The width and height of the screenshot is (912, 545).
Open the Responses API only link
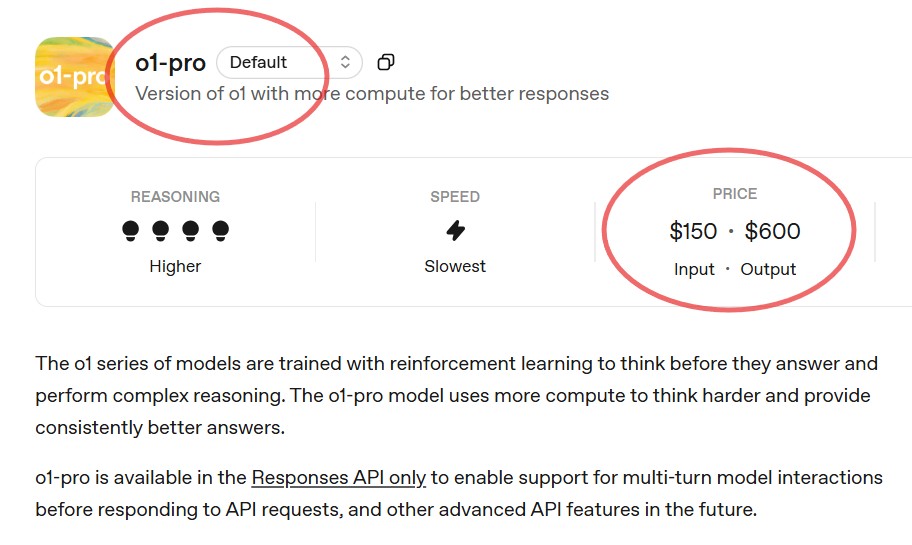339,478
